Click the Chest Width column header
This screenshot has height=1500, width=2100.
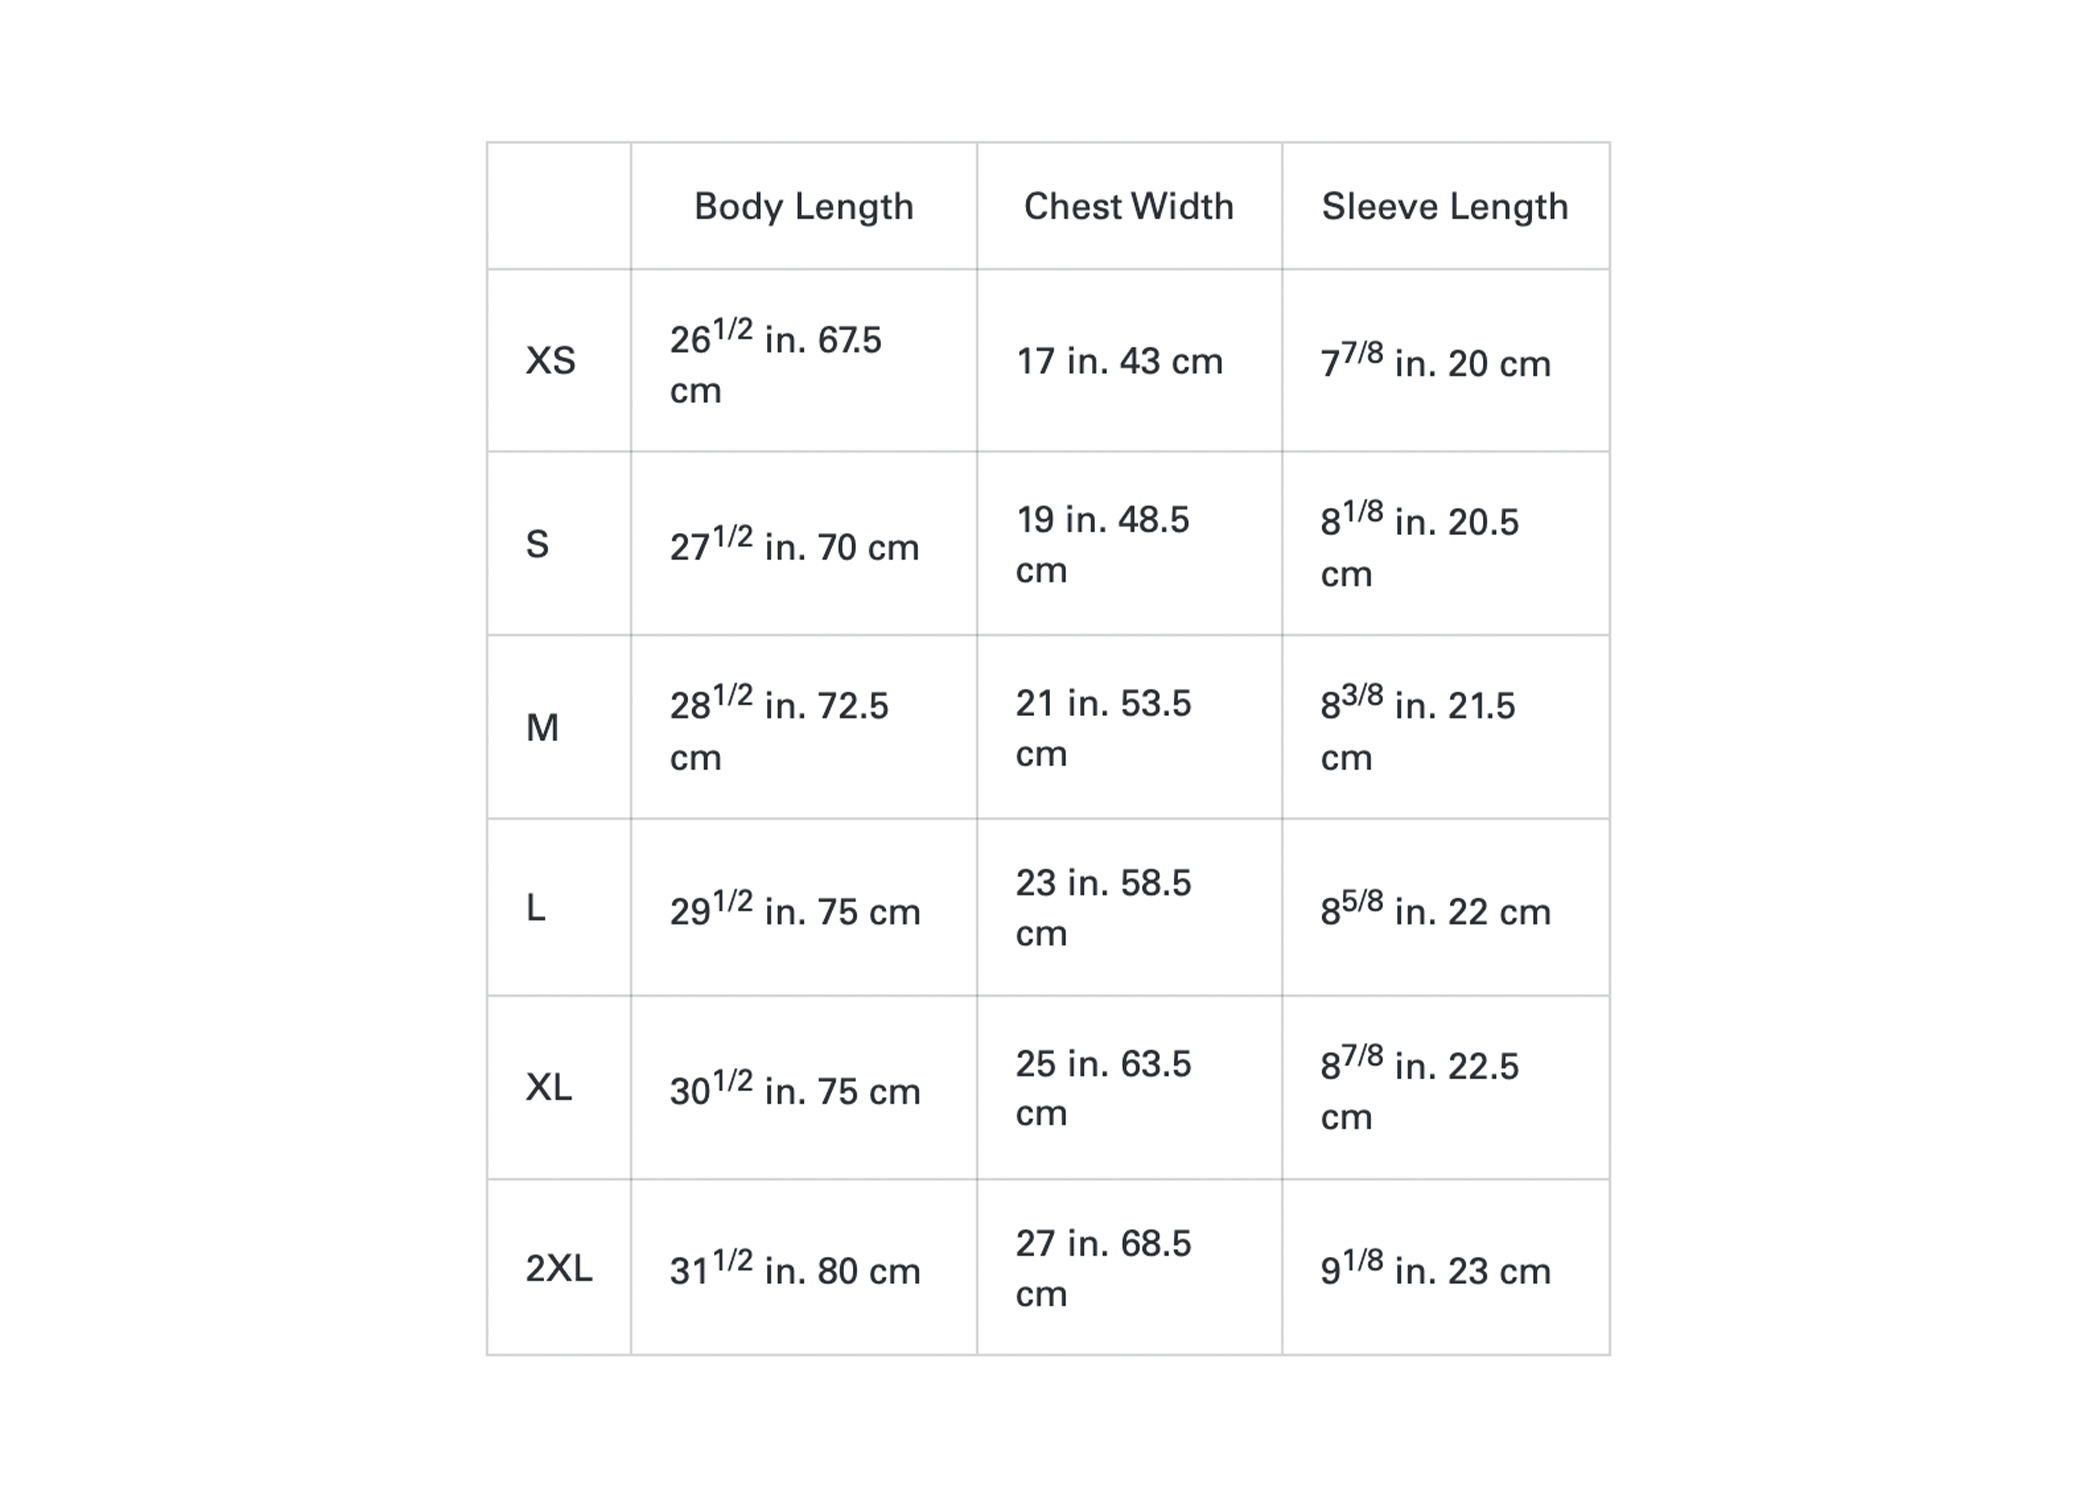tap(1129, 206)
